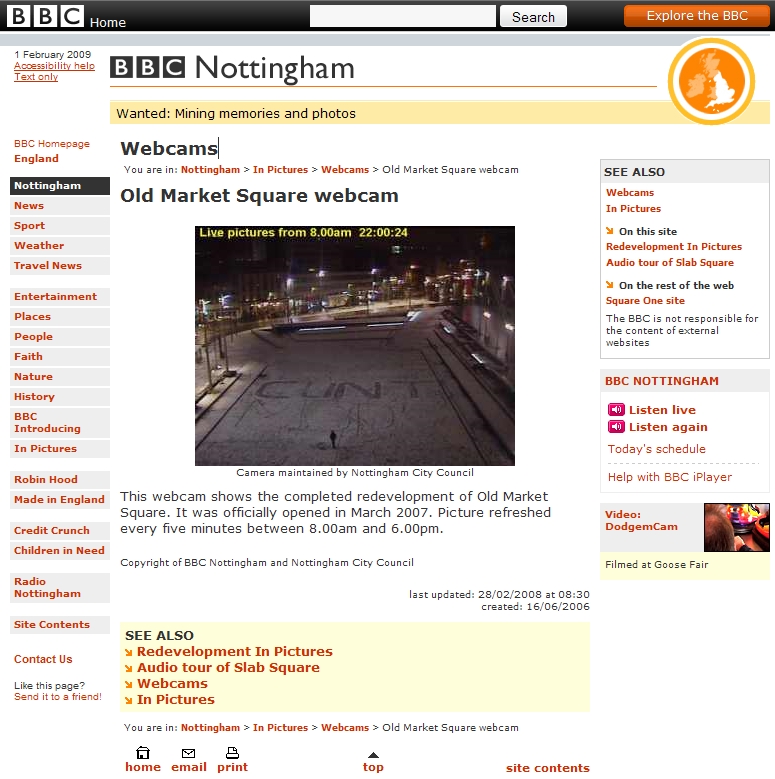Open Audio tour of Slab Square in sidebar
Image resolution: width=775 pixels, height=779 pixels.
pos(669,262)
